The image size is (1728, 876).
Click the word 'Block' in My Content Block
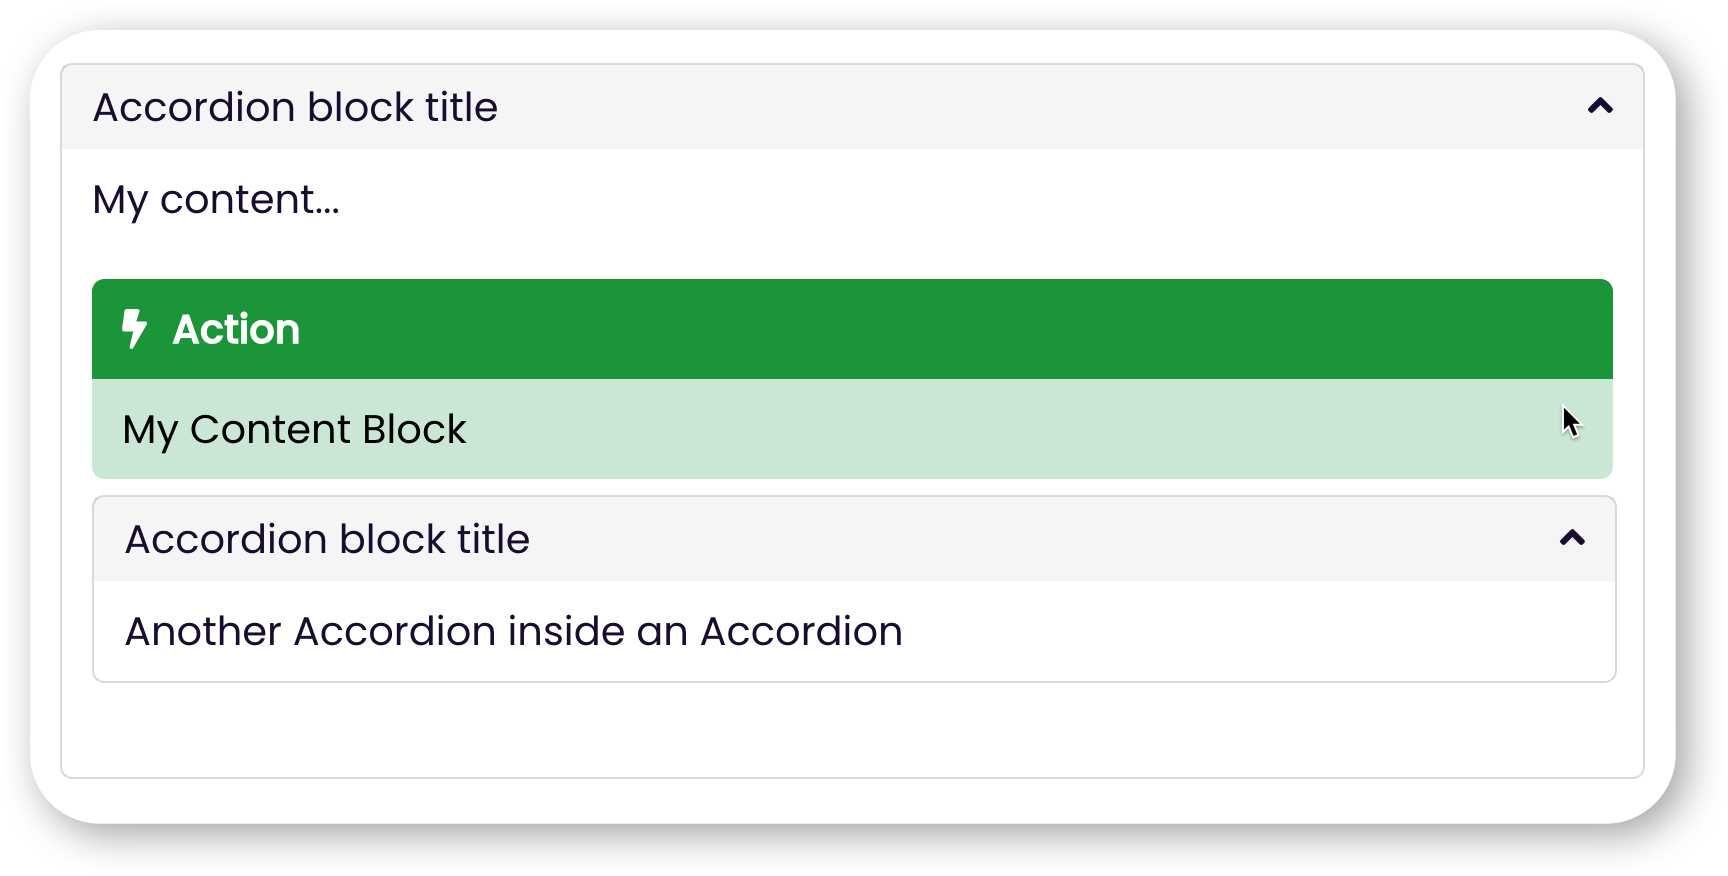414,429
